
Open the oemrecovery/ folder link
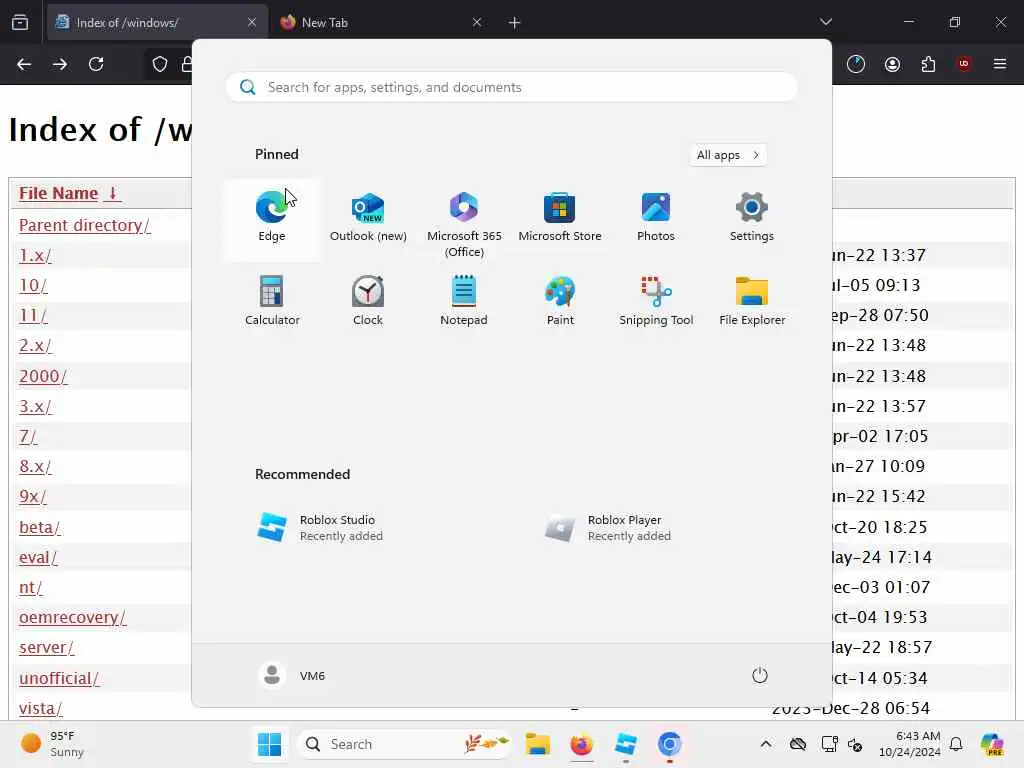72,617
